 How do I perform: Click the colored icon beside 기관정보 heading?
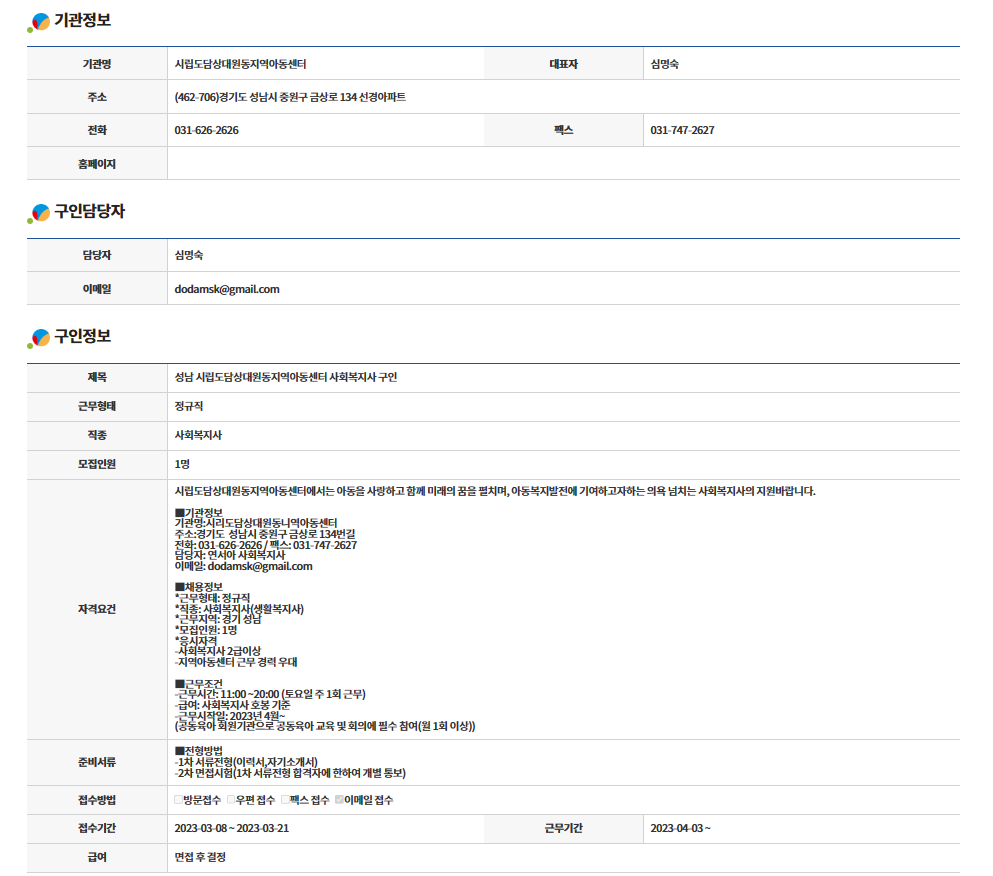click(39, 22)
